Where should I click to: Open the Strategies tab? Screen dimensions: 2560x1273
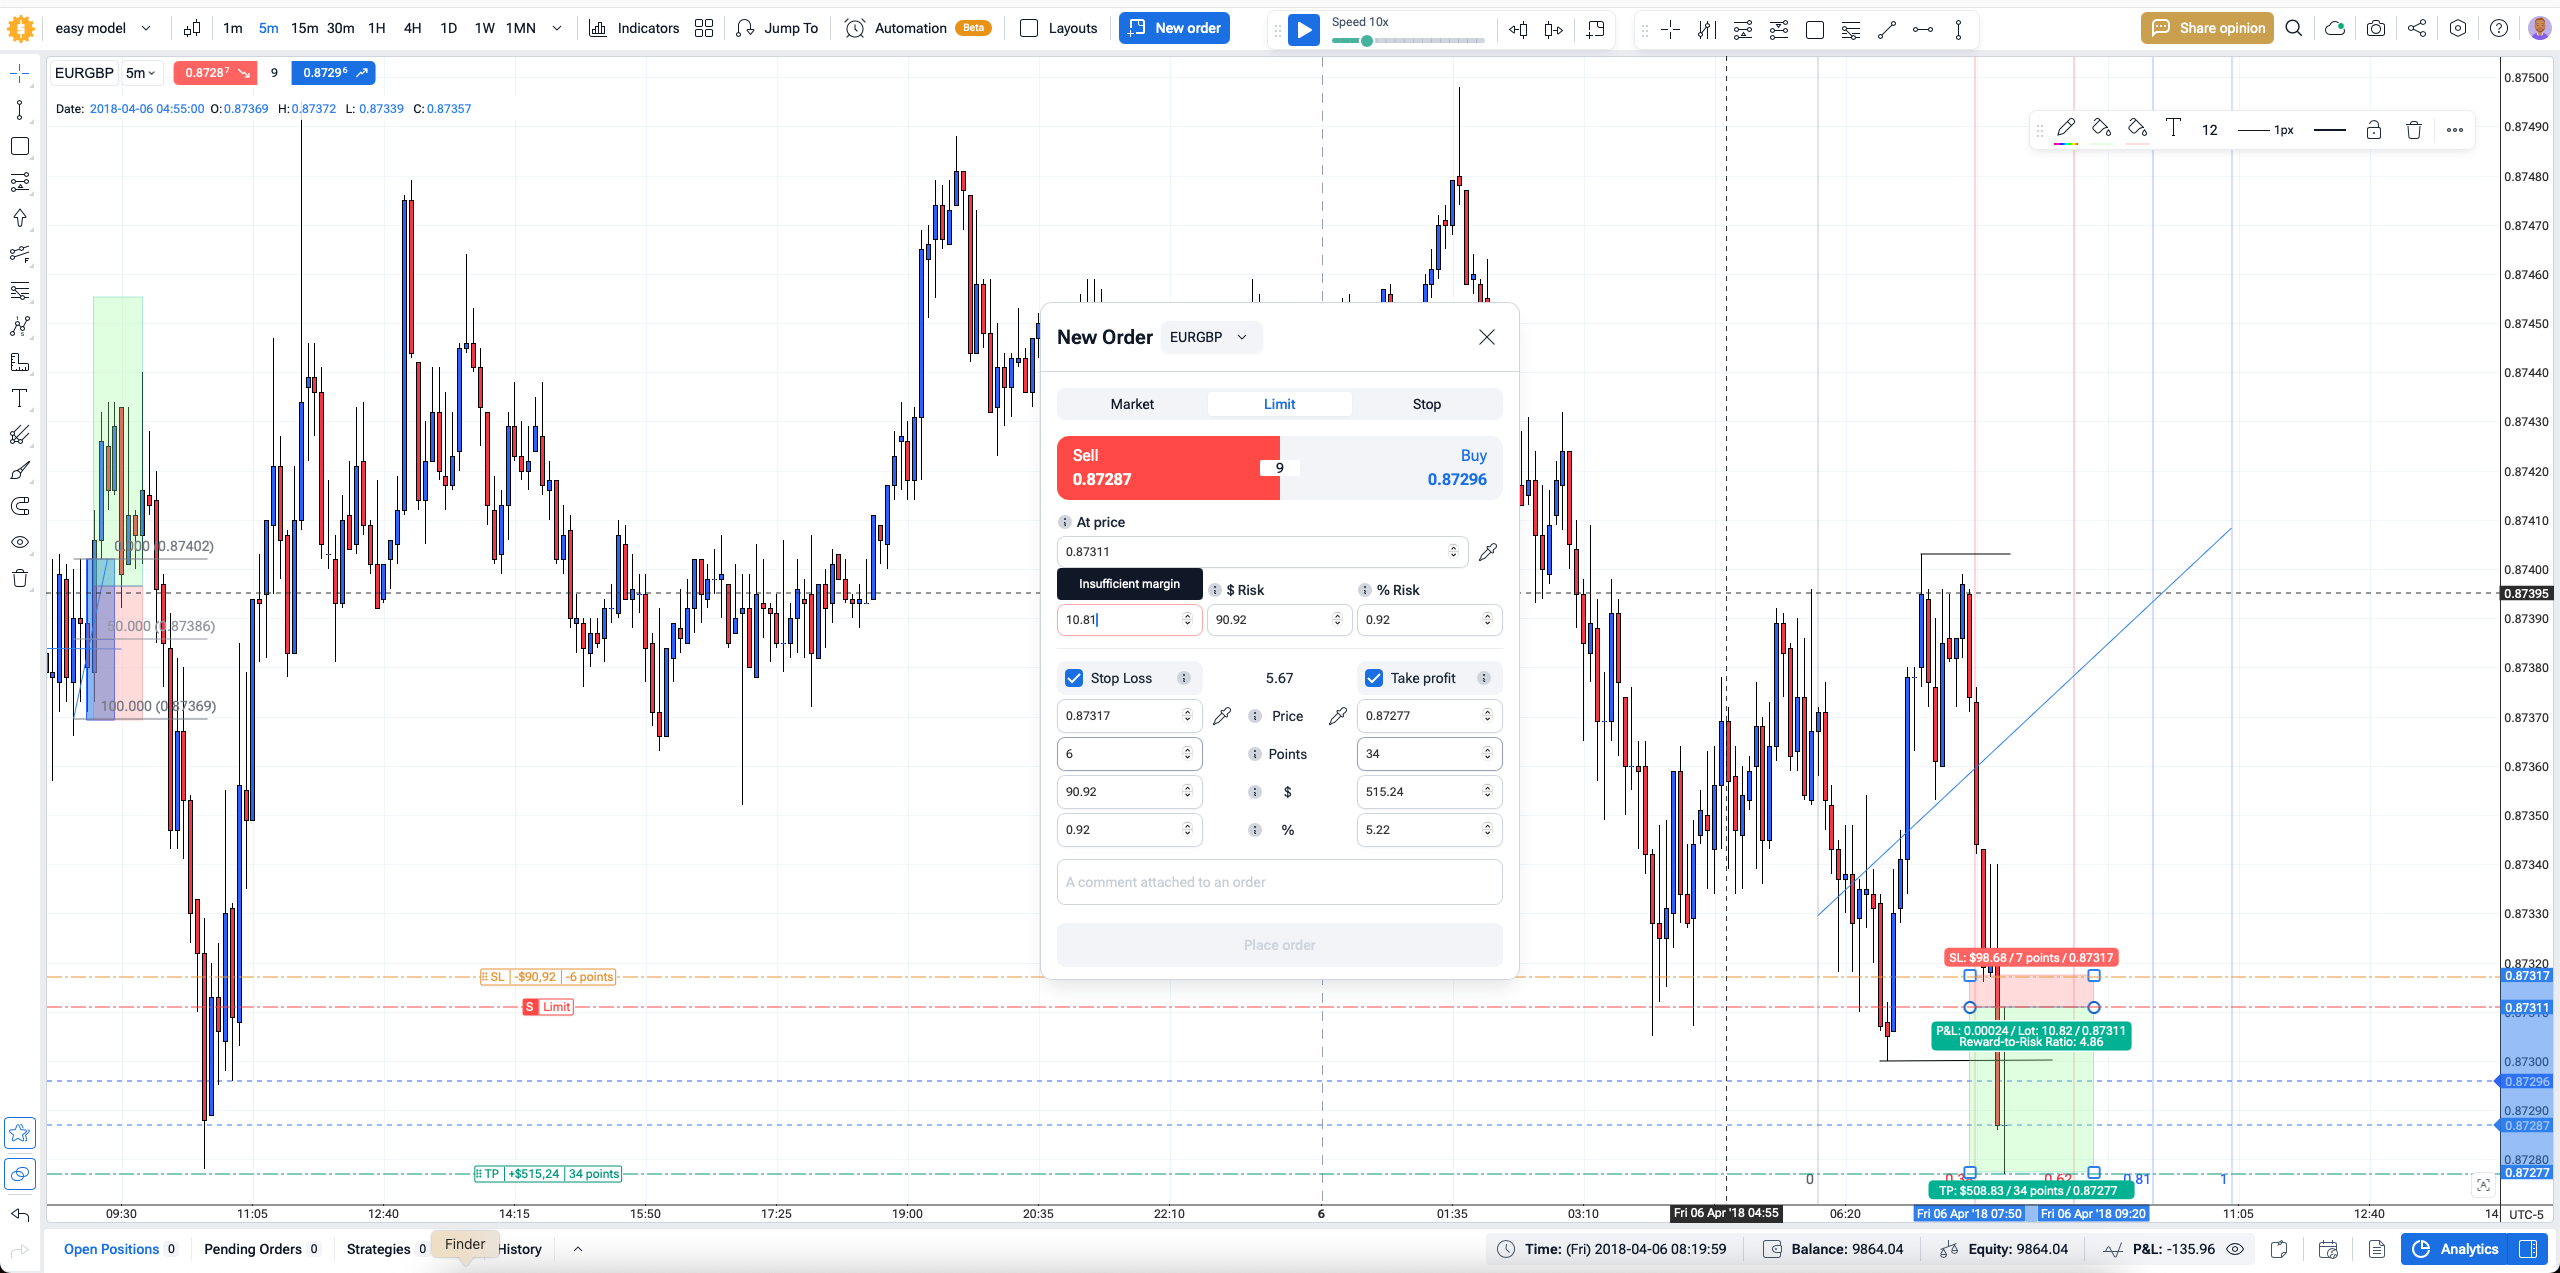tap(387, 1249)
